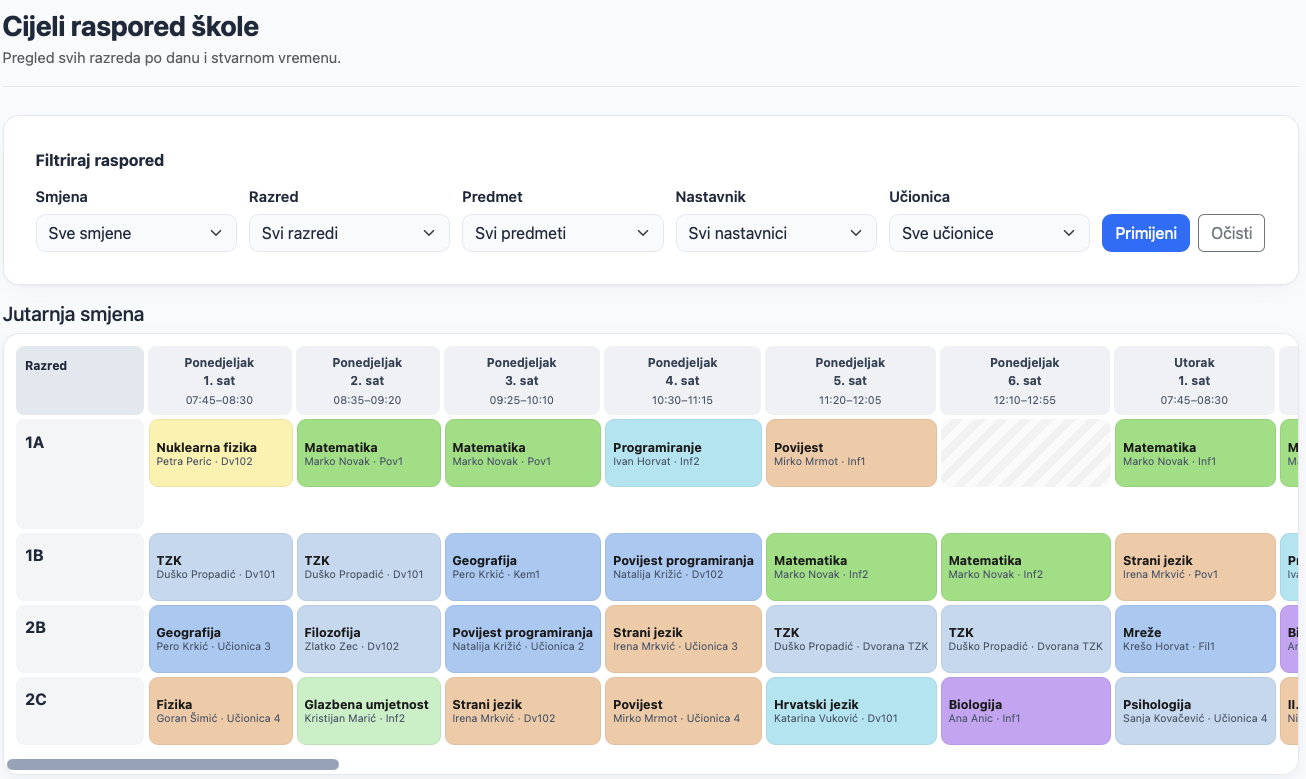Open 1B Strani jezik lesson in Pov1

1195,567
